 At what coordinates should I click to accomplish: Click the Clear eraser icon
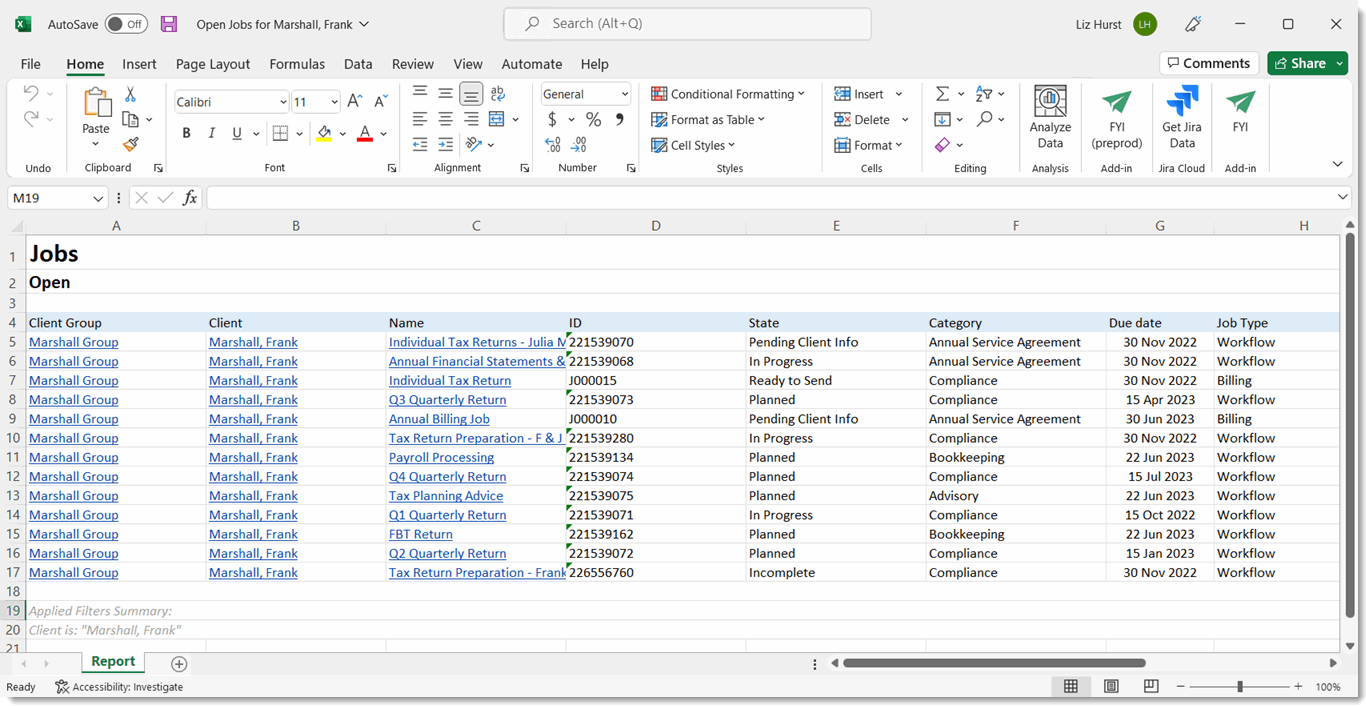tap(942, 145)
